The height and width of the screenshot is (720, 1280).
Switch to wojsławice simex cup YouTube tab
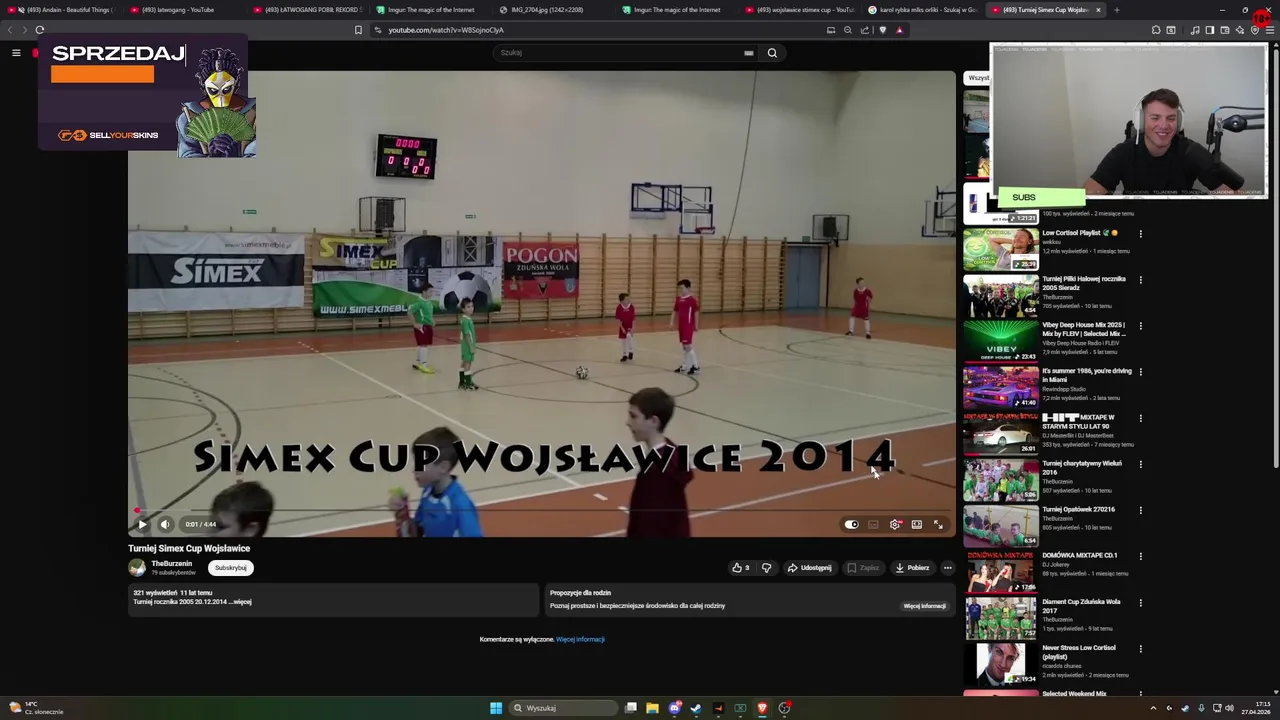coord(801,10)
